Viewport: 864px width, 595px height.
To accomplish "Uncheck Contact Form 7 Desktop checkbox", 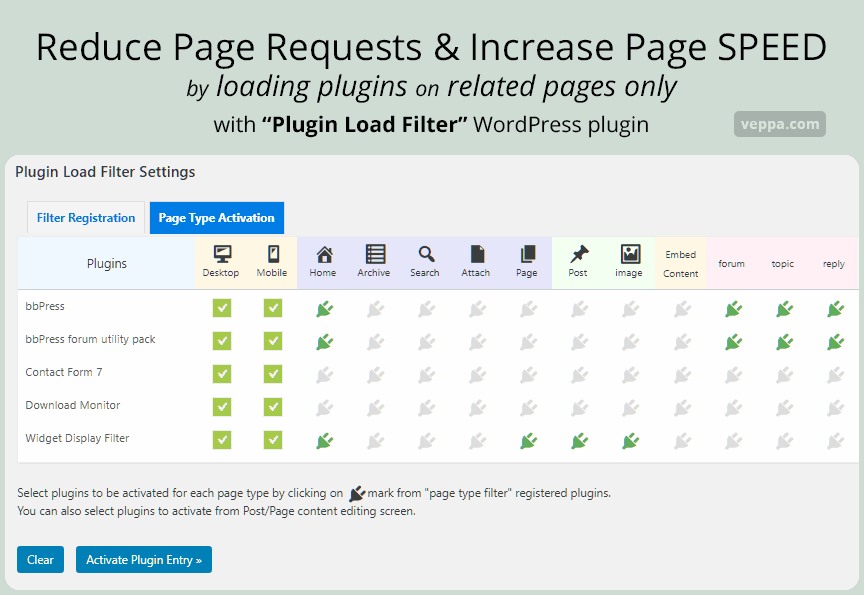I will tap(222, 374).
